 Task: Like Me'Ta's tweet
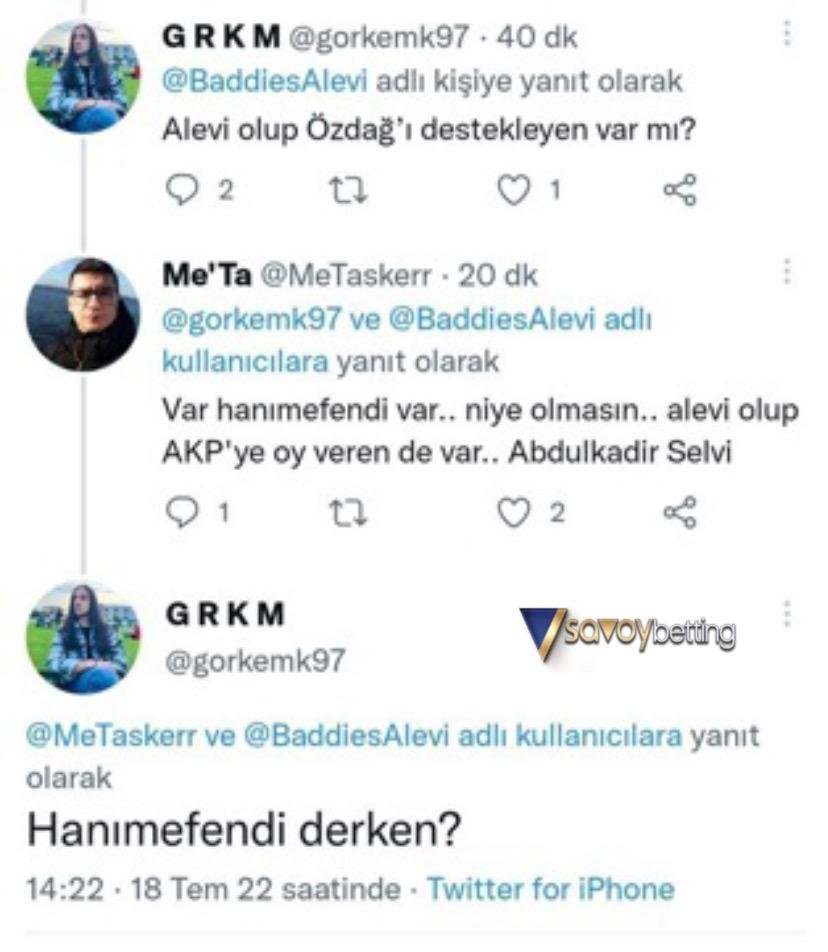tap(513, 512)
